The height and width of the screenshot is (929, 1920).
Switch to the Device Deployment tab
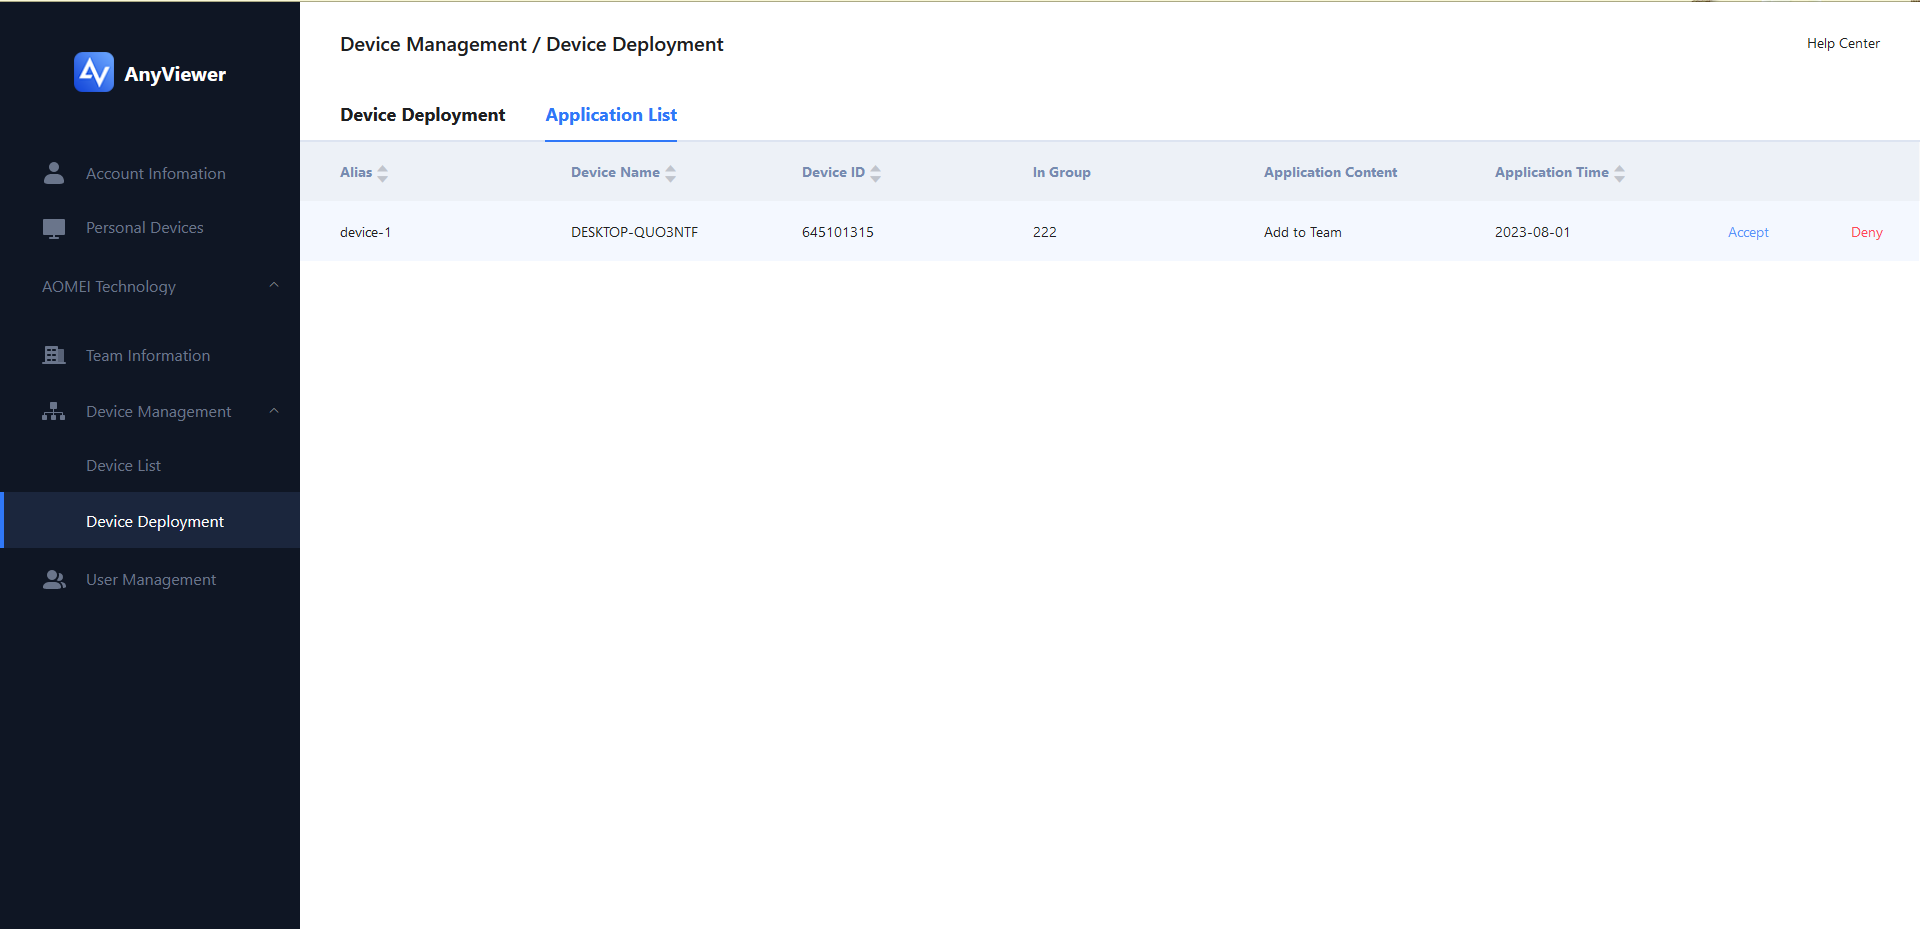pyautogui.click(x=422, y=115)
